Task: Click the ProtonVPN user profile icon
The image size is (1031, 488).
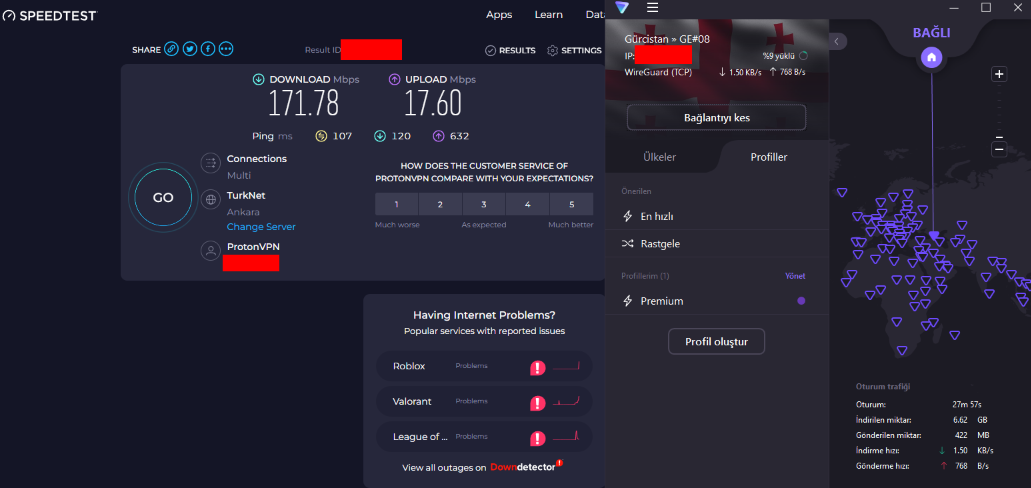Action: [x=210, y=251]
